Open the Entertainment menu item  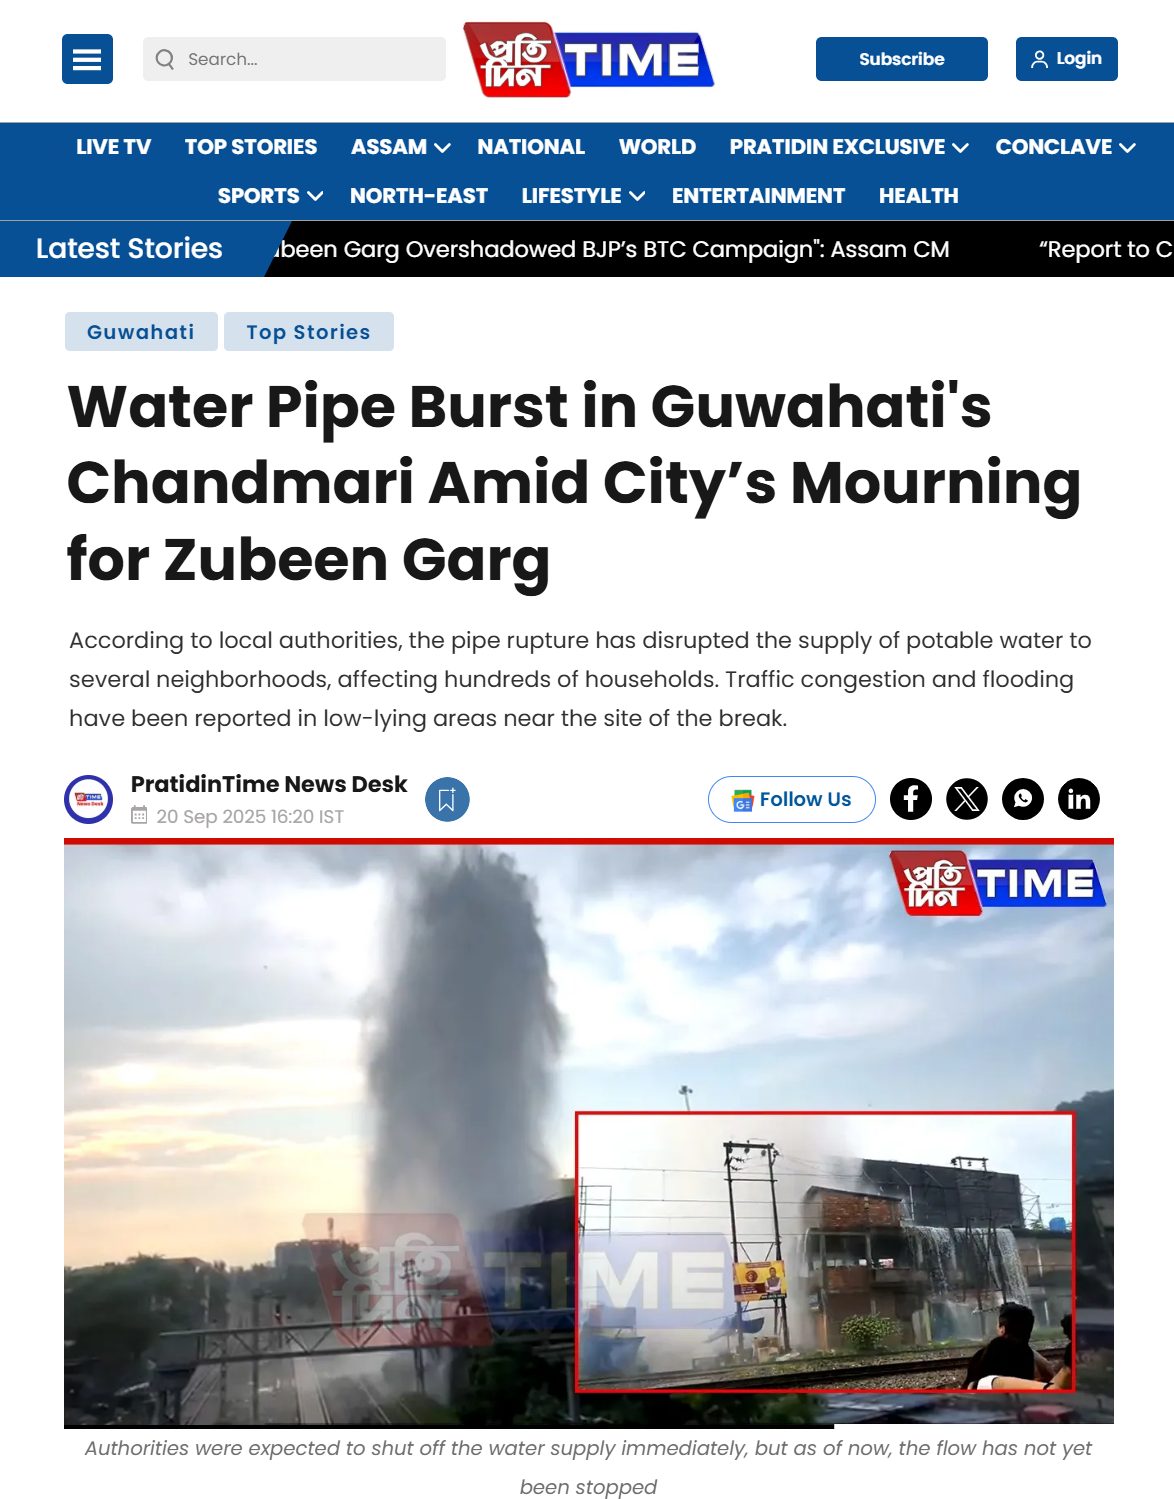758,196
